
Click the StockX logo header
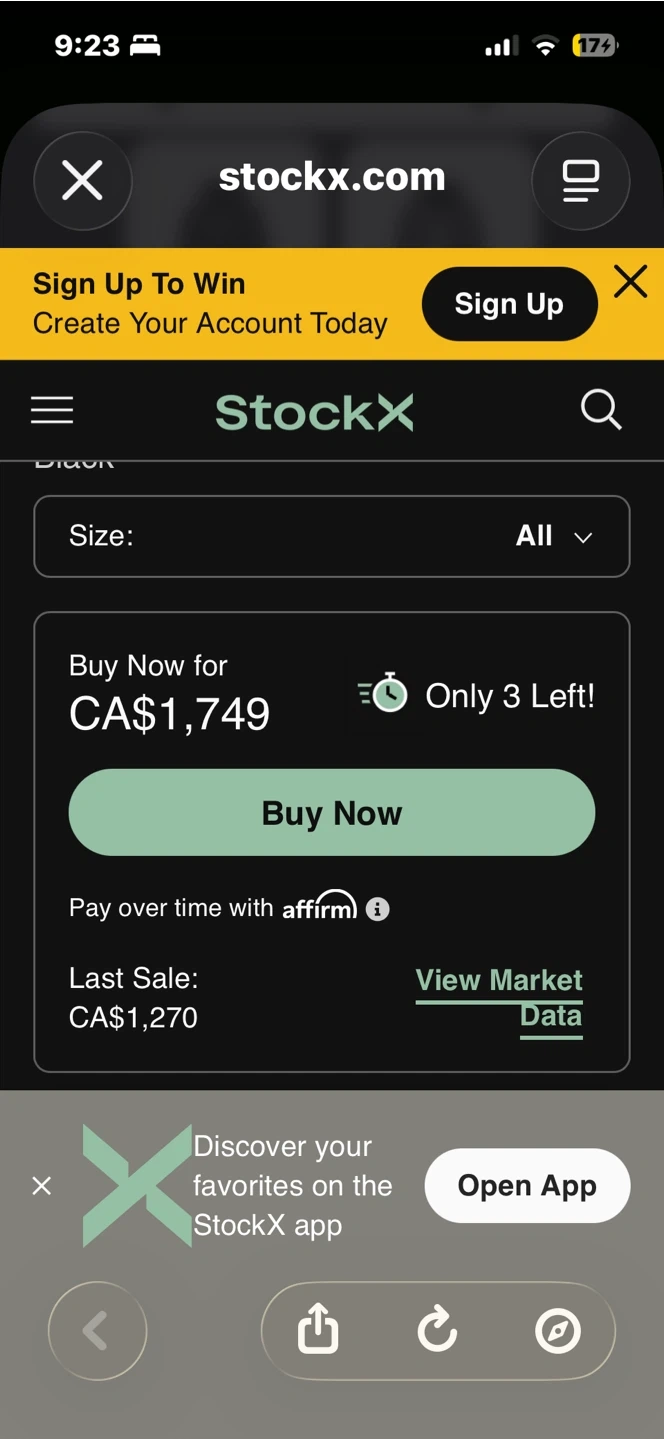[314, 412]
